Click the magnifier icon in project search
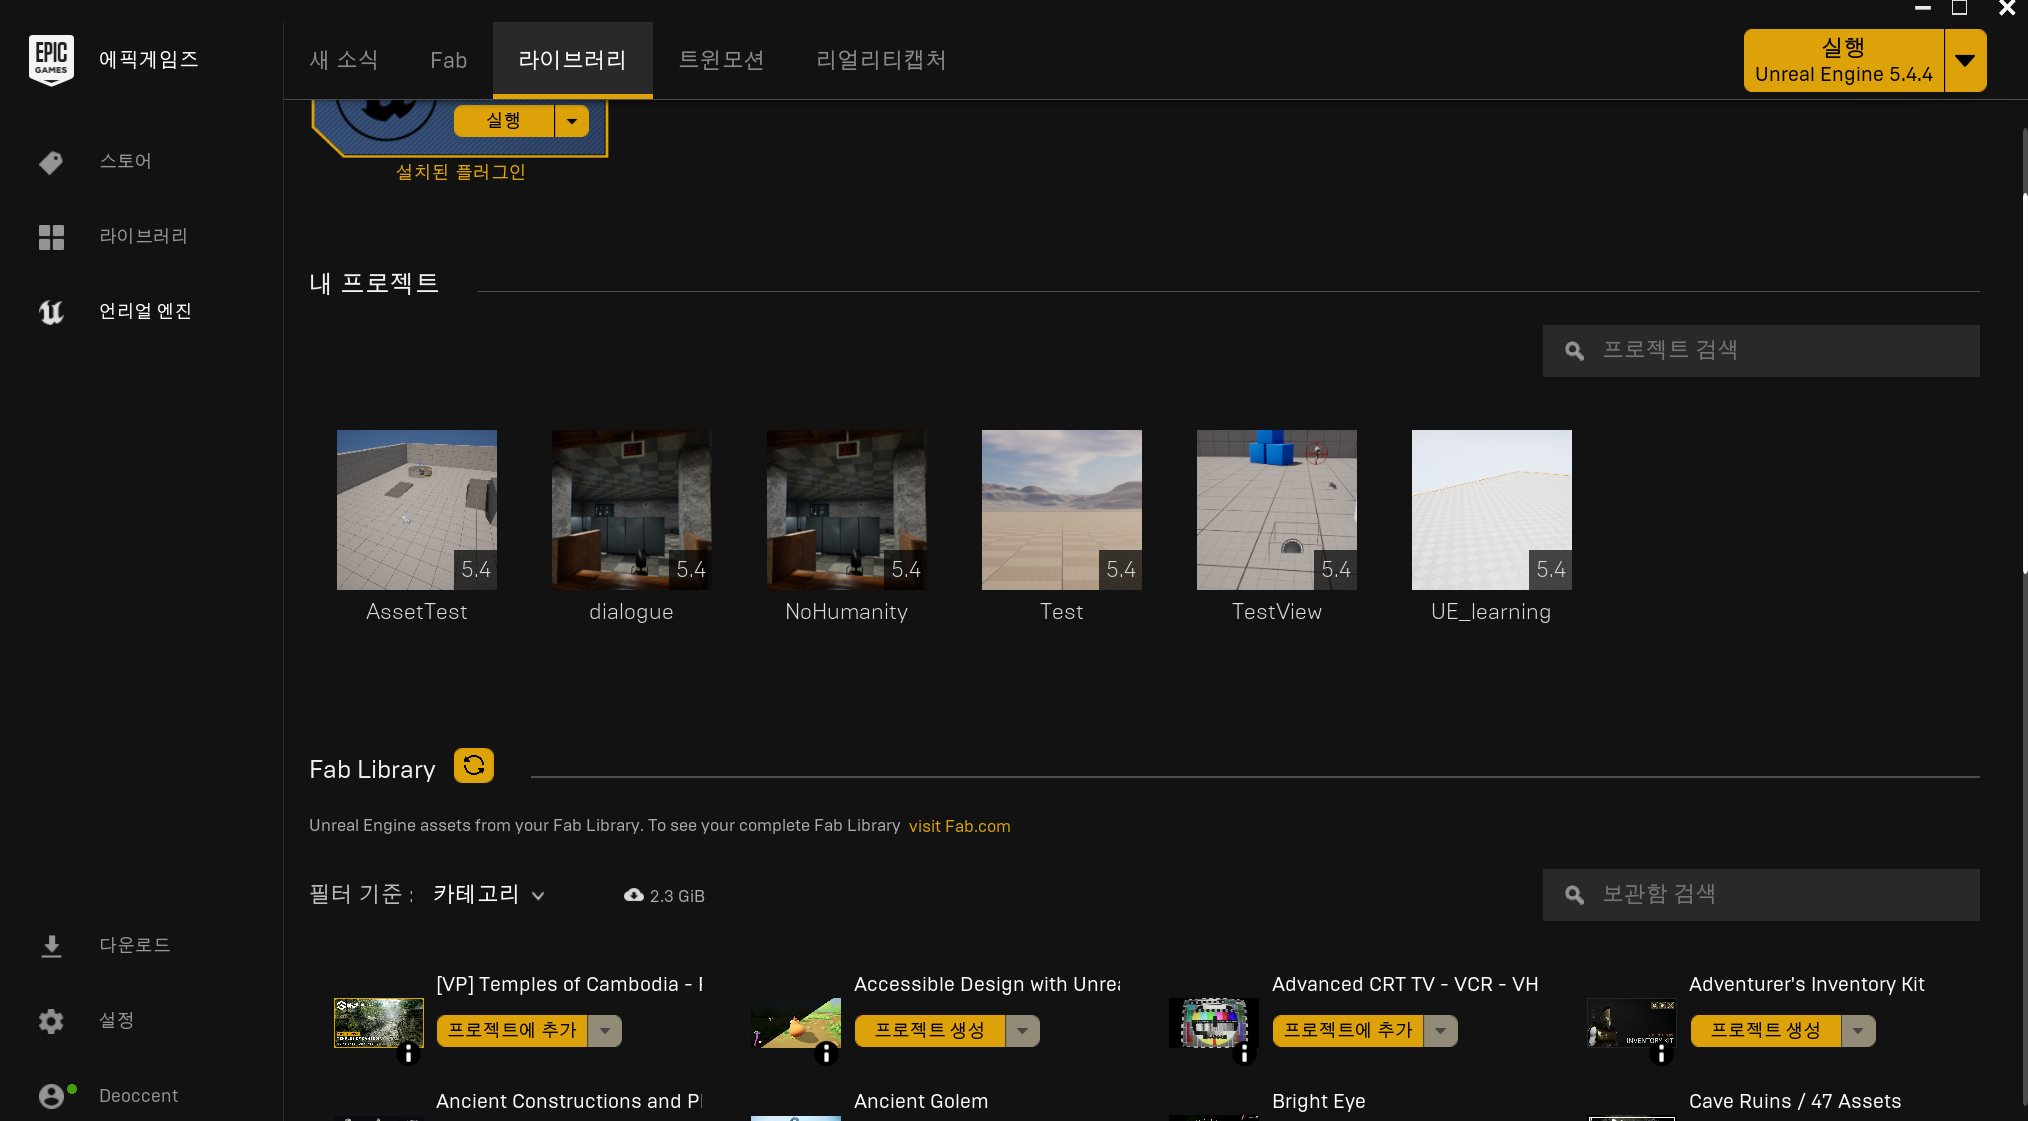The width and height of the screenshot is (2028, 1121). pos(1574,351)
